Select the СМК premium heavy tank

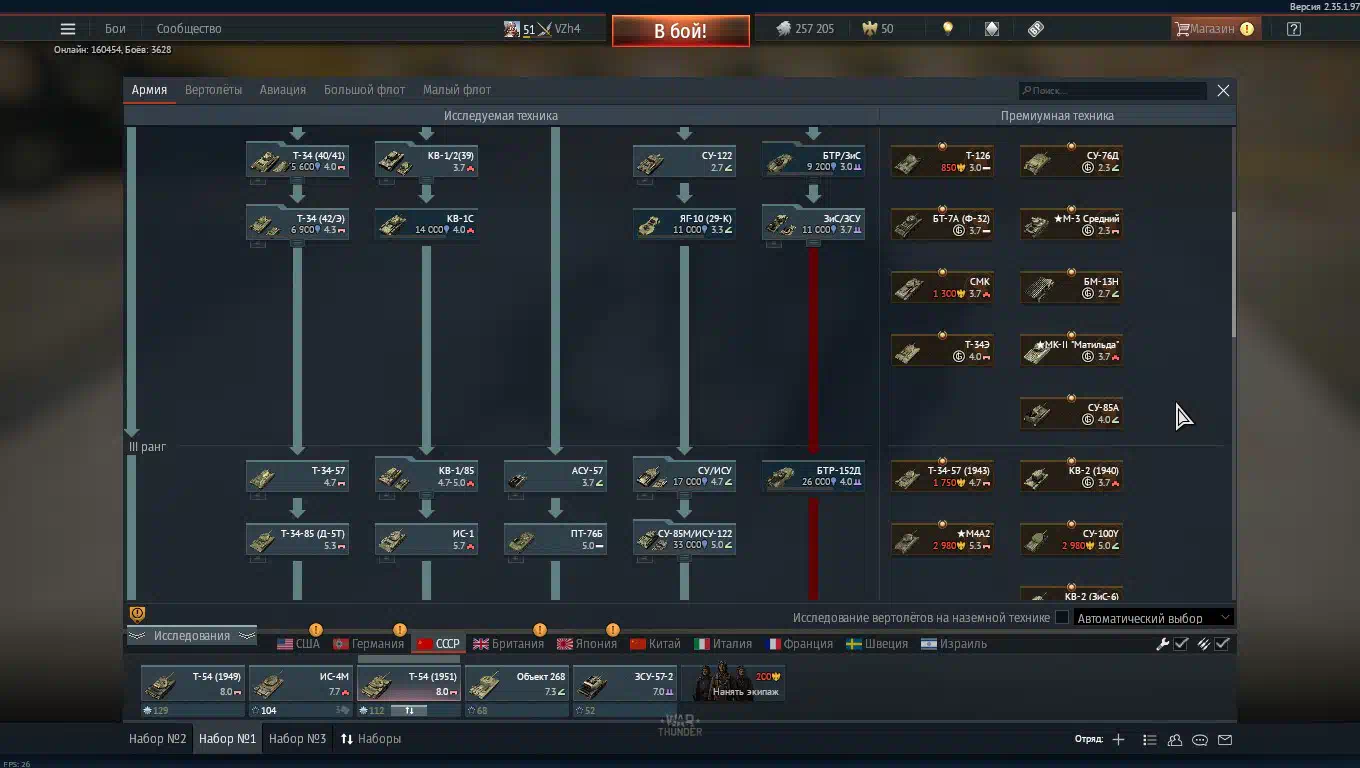(x=942, y=288)
